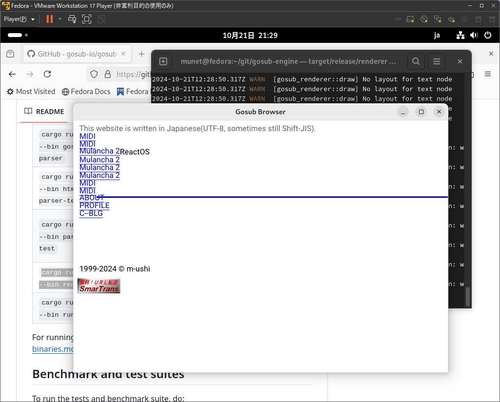Click the PROFILE link in Gosub Browser

(94, 205)
